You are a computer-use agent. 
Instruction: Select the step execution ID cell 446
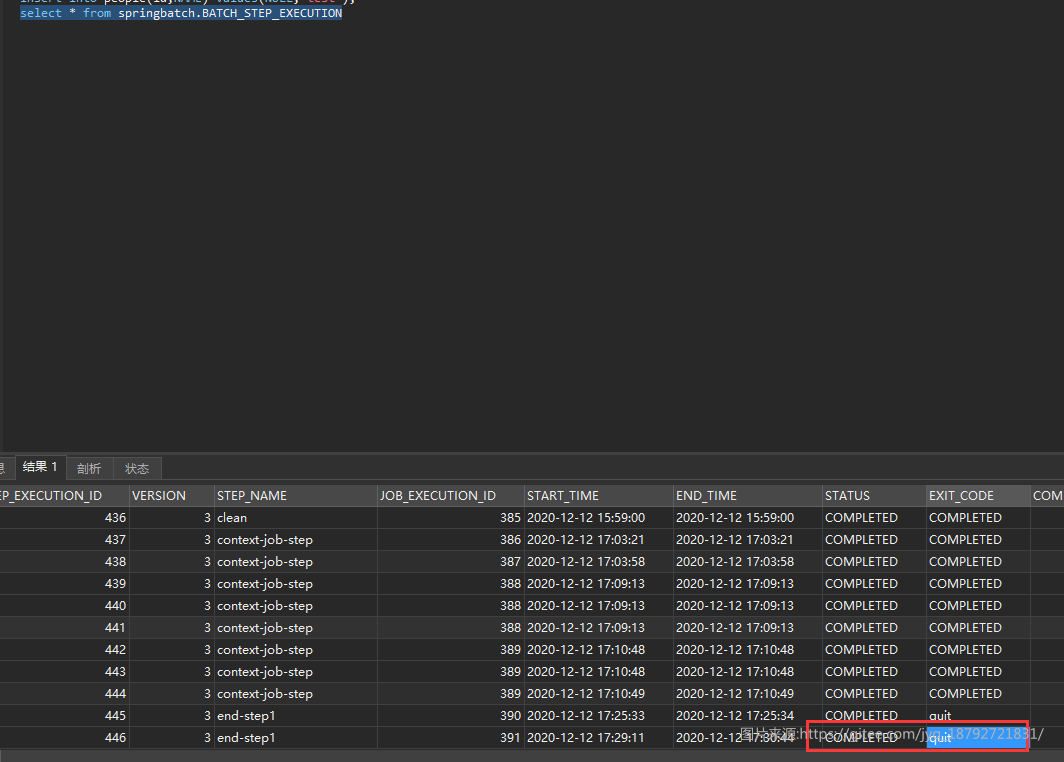64,738
